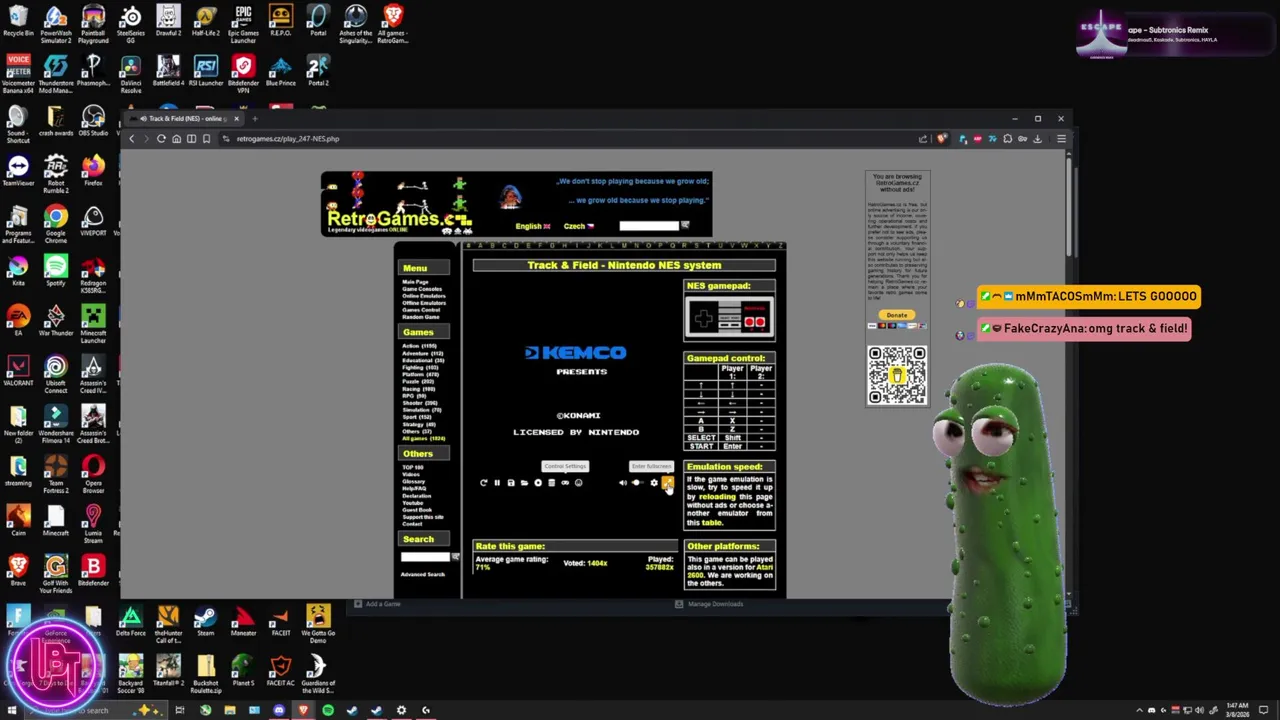This screenshot has width=1280, height=720.
Task: Click the NES gamepad image
Action: (x=729, y=319)
